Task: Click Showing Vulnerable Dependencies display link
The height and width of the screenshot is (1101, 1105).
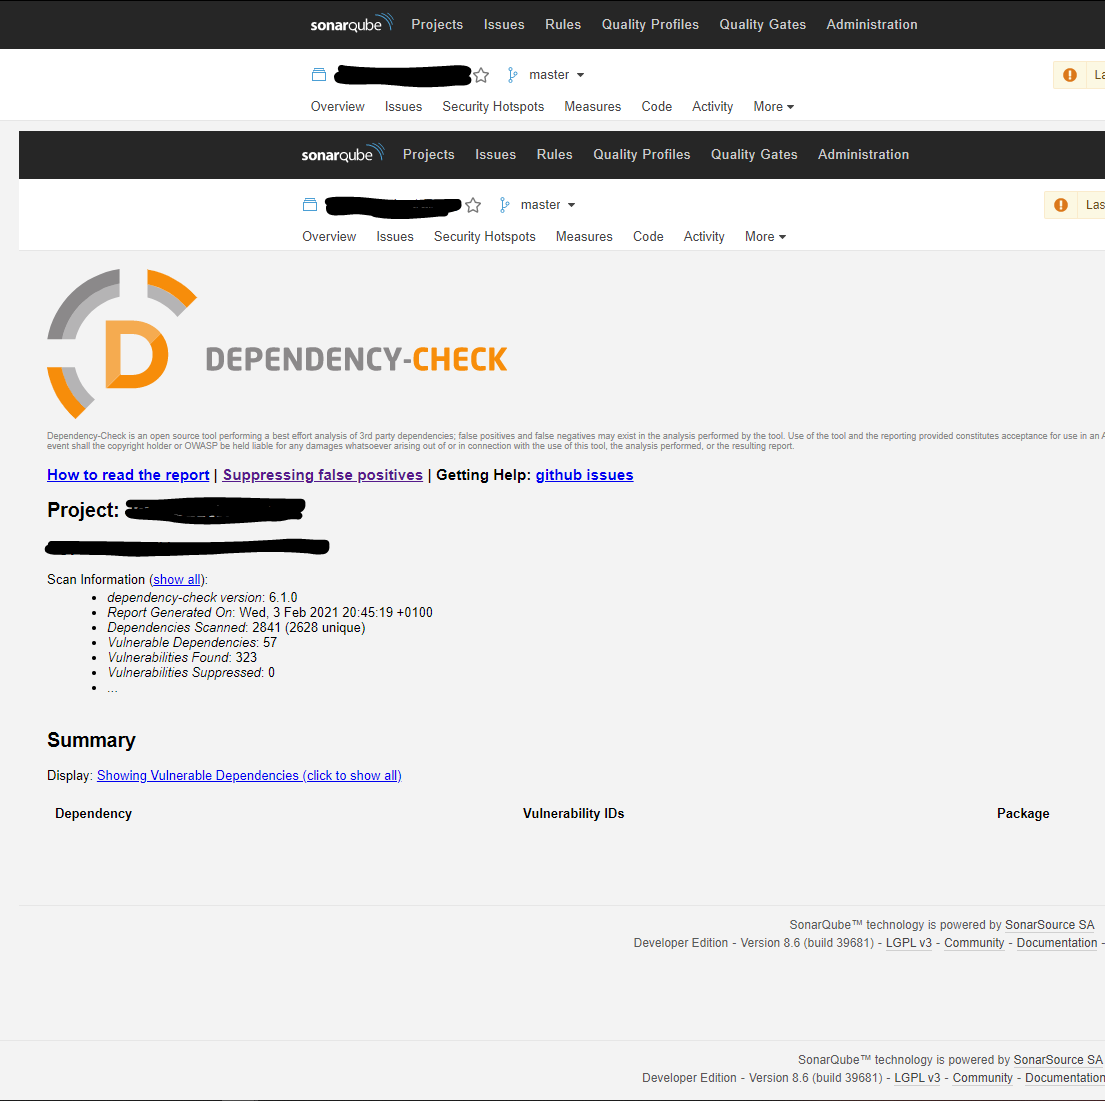Action: click(249, 775)
